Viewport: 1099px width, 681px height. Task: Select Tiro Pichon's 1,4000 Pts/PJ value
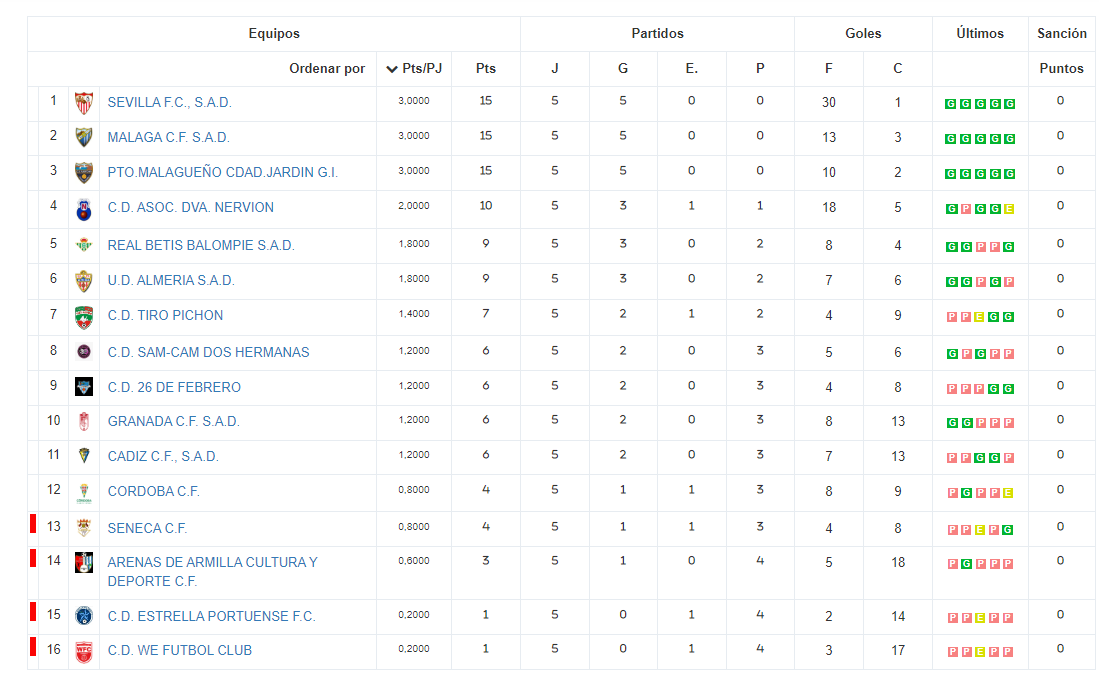tap(414, 314)
